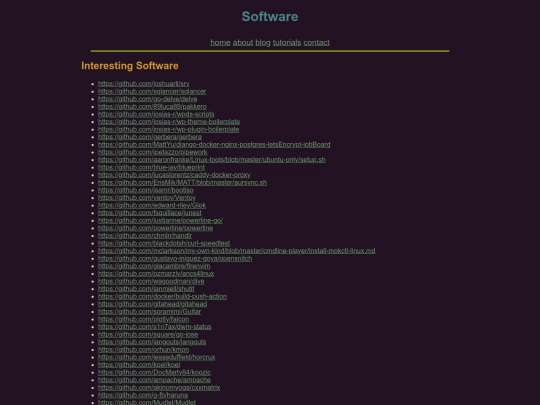Image resolution: width=540 pixels, height=405 pixels.
Task: Open the contact navigation link
Action: [x=316, y=42]
